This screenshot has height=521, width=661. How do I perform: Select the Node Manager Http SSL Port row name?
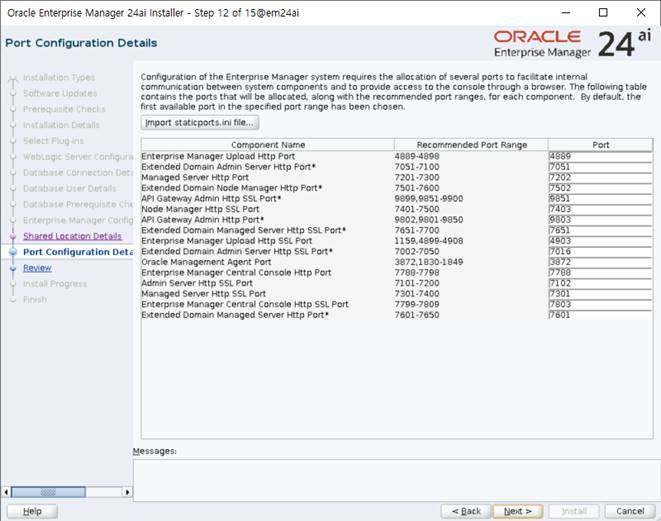point(200,209)
